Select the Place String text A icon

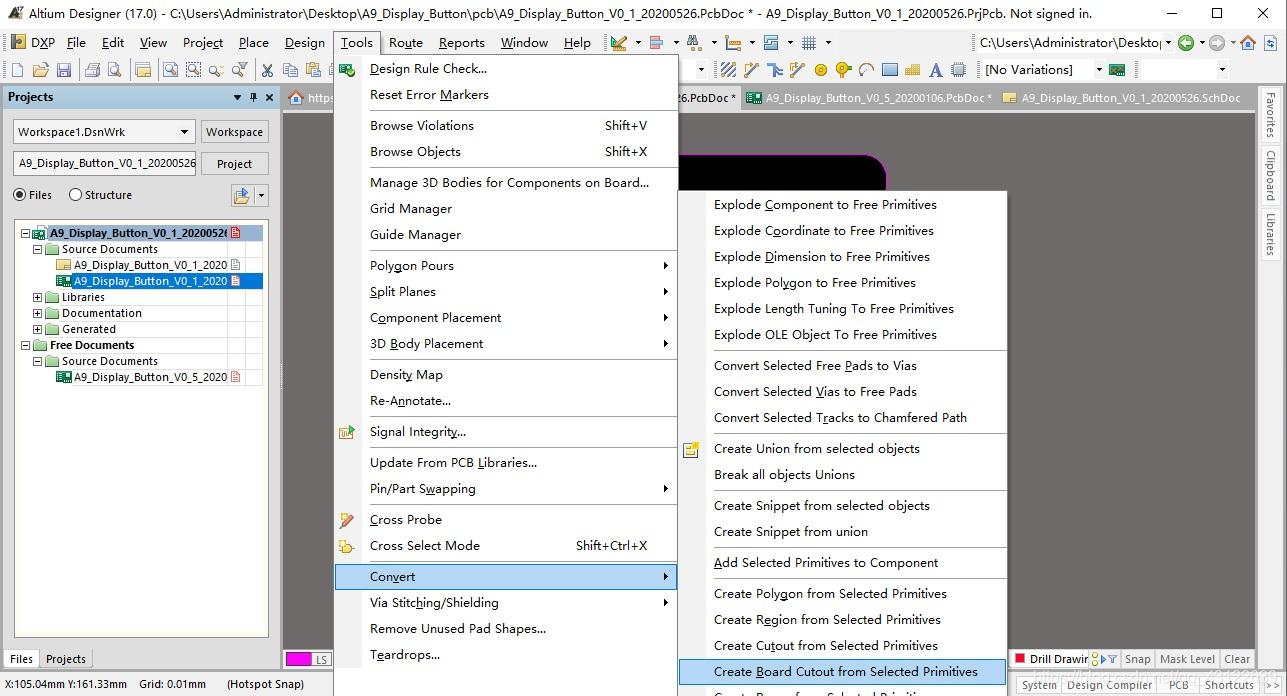point(935,70)
